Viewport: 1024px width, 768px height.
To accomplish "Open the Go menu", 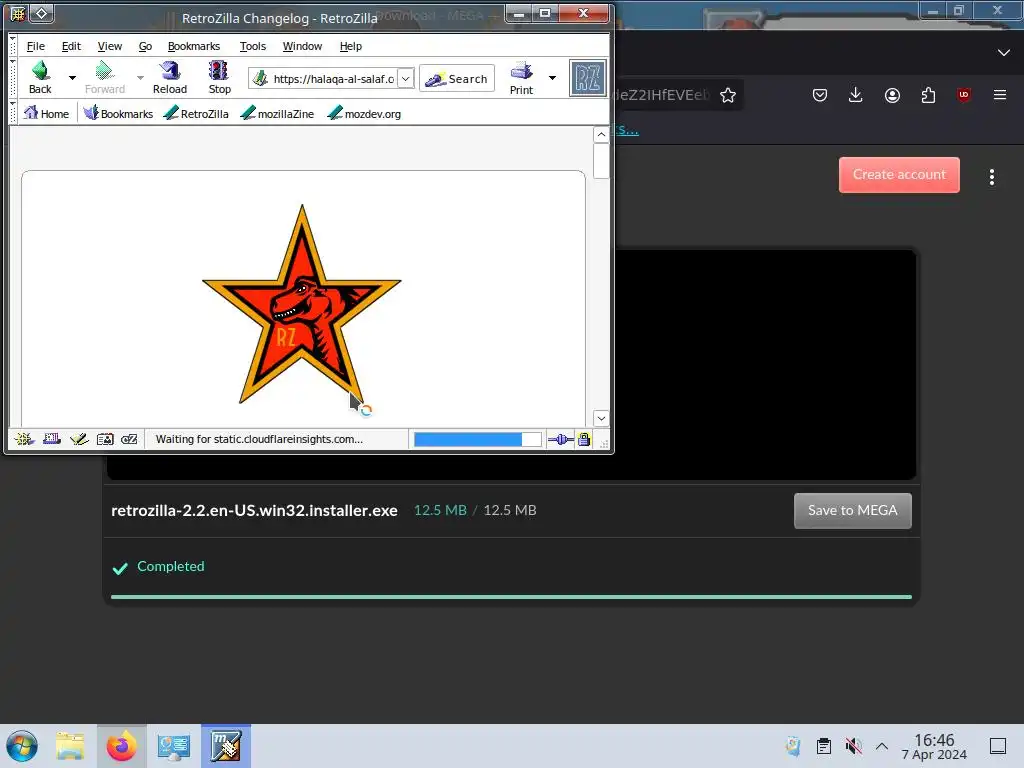I will click(x=145, y=46).
